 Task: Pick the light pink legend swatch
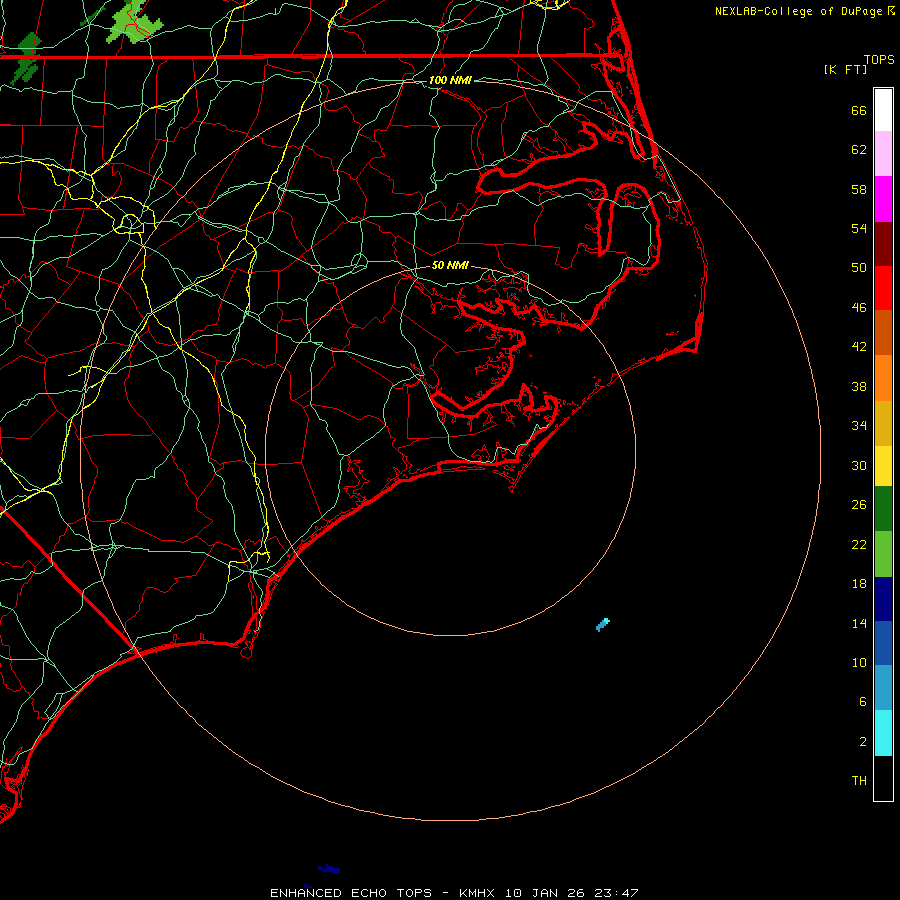click(x=883, y=154)
